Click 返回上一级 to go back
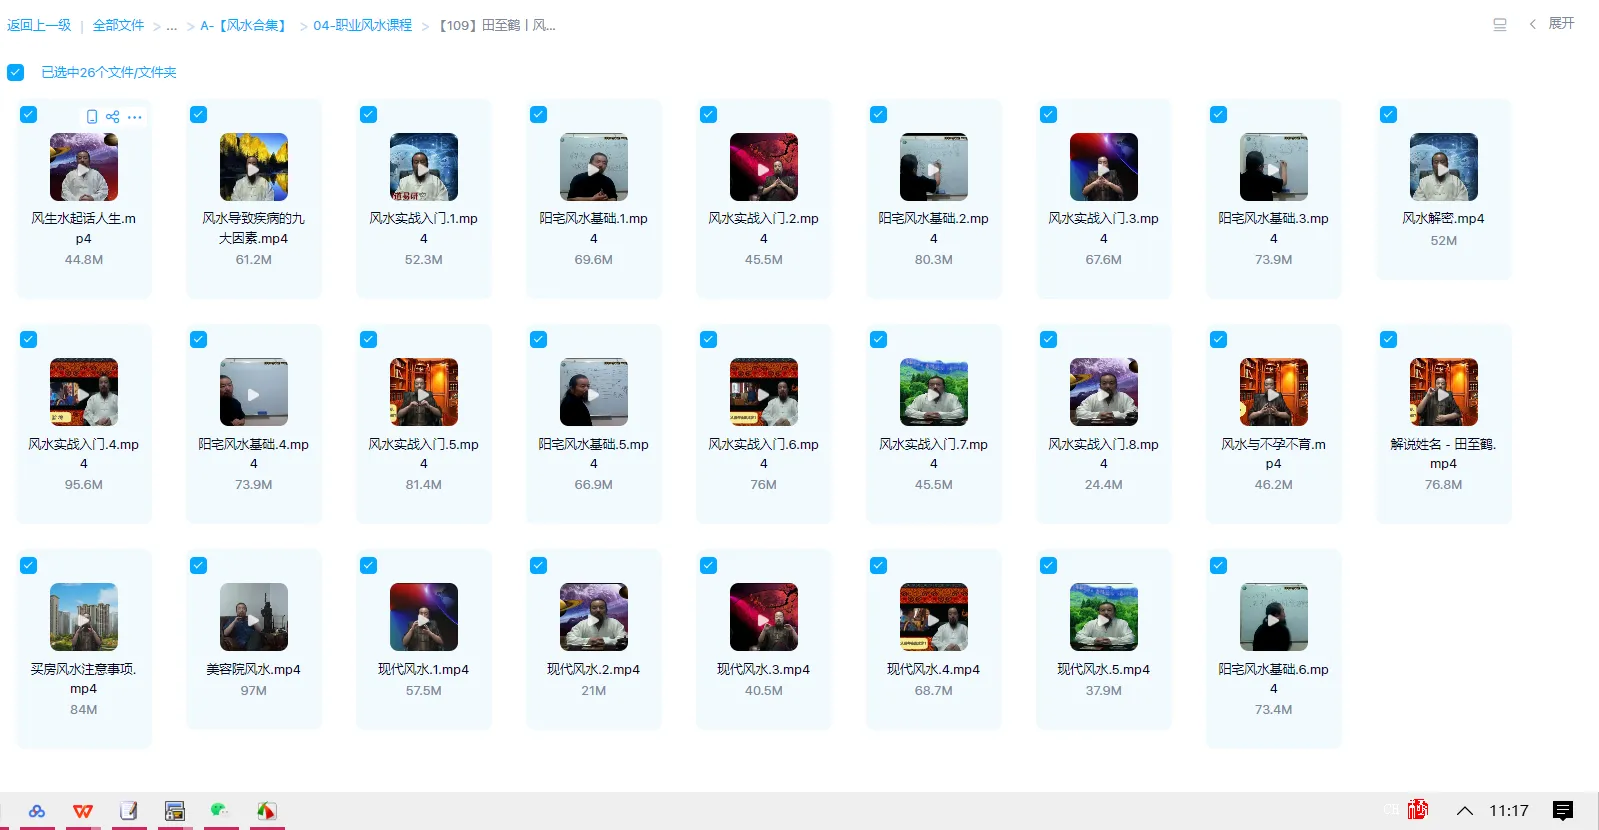 39,25
